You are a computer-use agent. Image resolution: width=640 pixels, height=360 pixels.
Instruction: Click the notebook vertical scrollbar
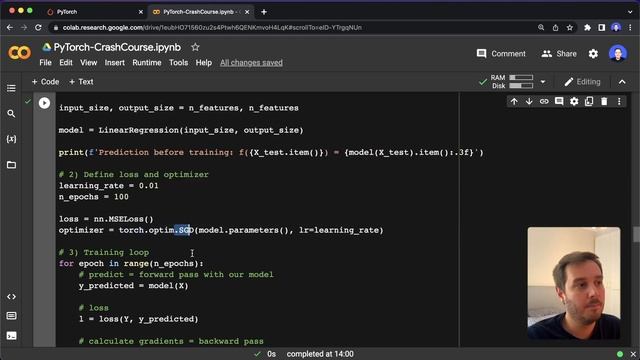coord(636,234)
